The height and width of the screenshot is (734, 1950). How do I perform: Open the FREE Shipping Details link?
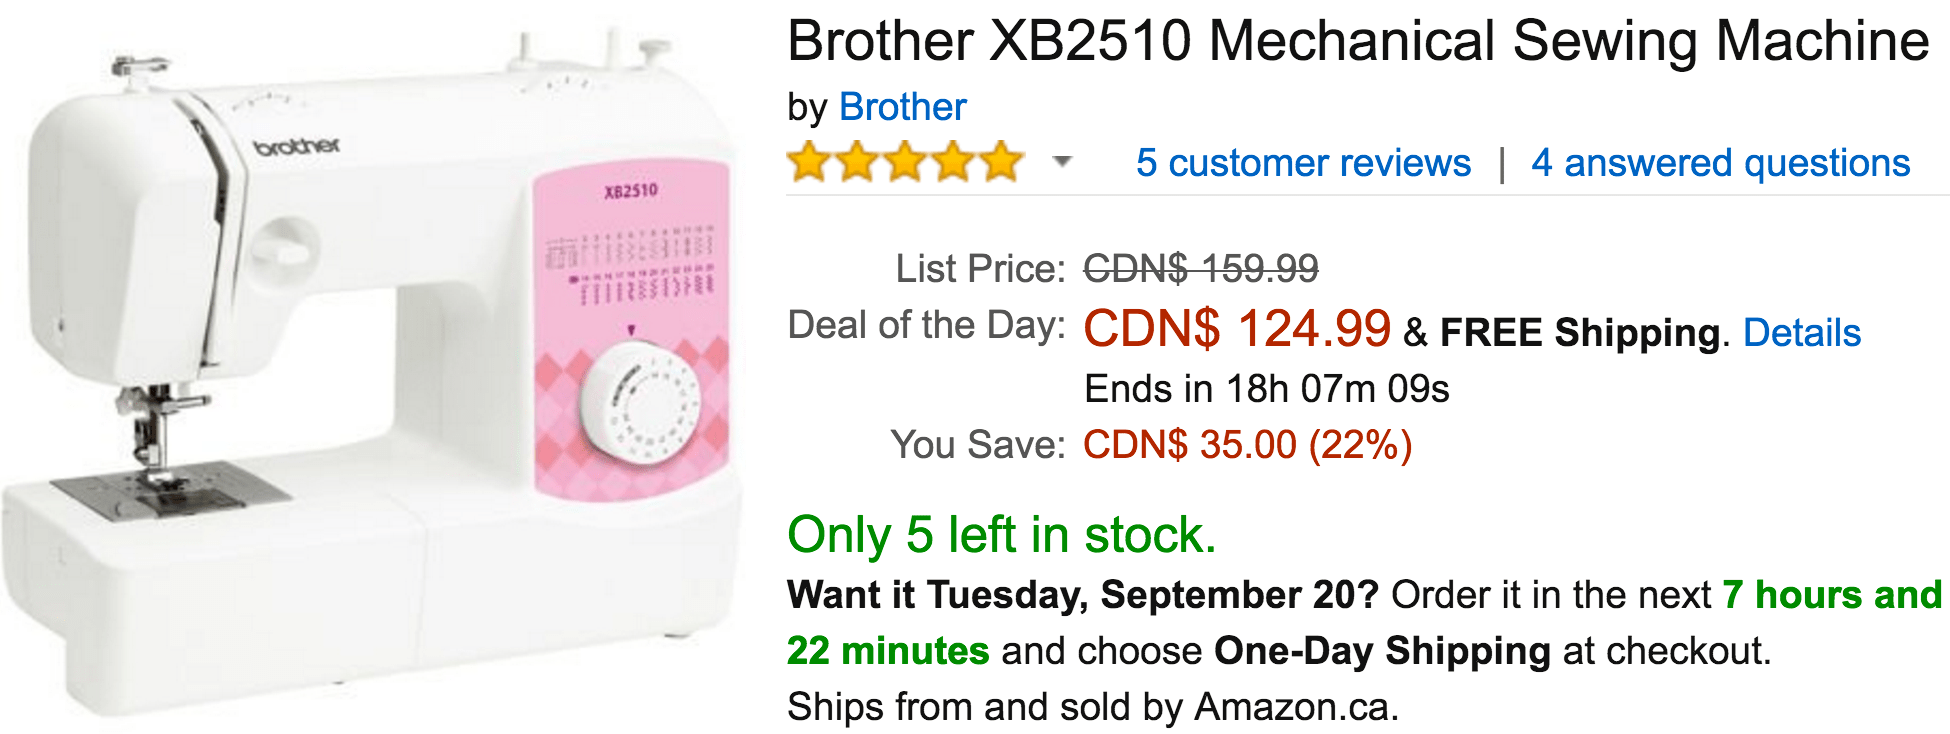pyautogui.click(x=1801, y=333)
